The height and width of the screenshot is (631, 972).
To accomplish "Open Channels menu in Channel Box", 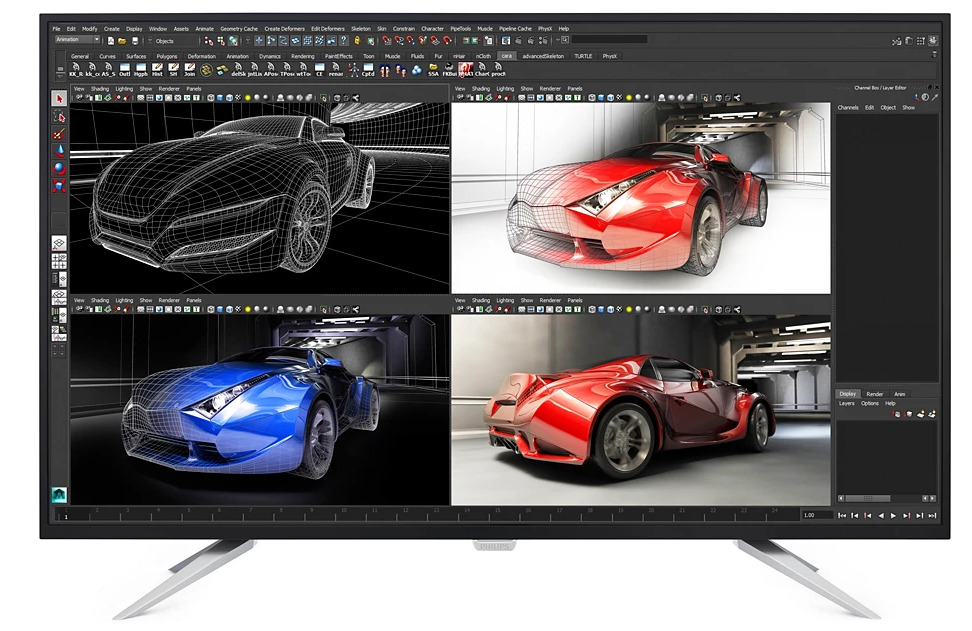I will pos(848,108).
